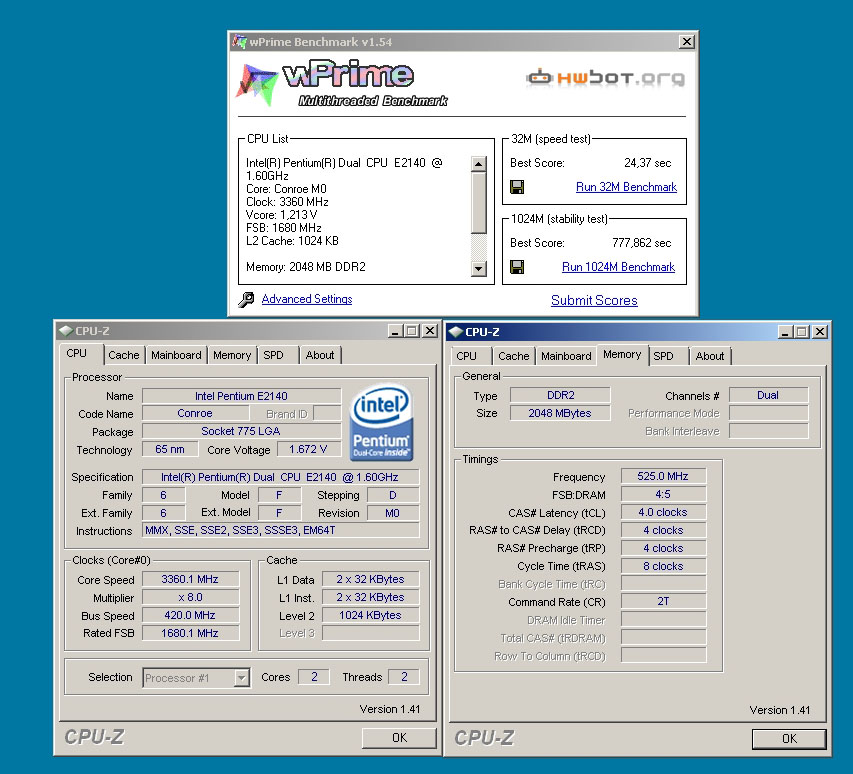Viewport: 853px width, 774px height.
Task: Click memory Frequency value '525.0 MHz'
Action: tap(663, 476)
